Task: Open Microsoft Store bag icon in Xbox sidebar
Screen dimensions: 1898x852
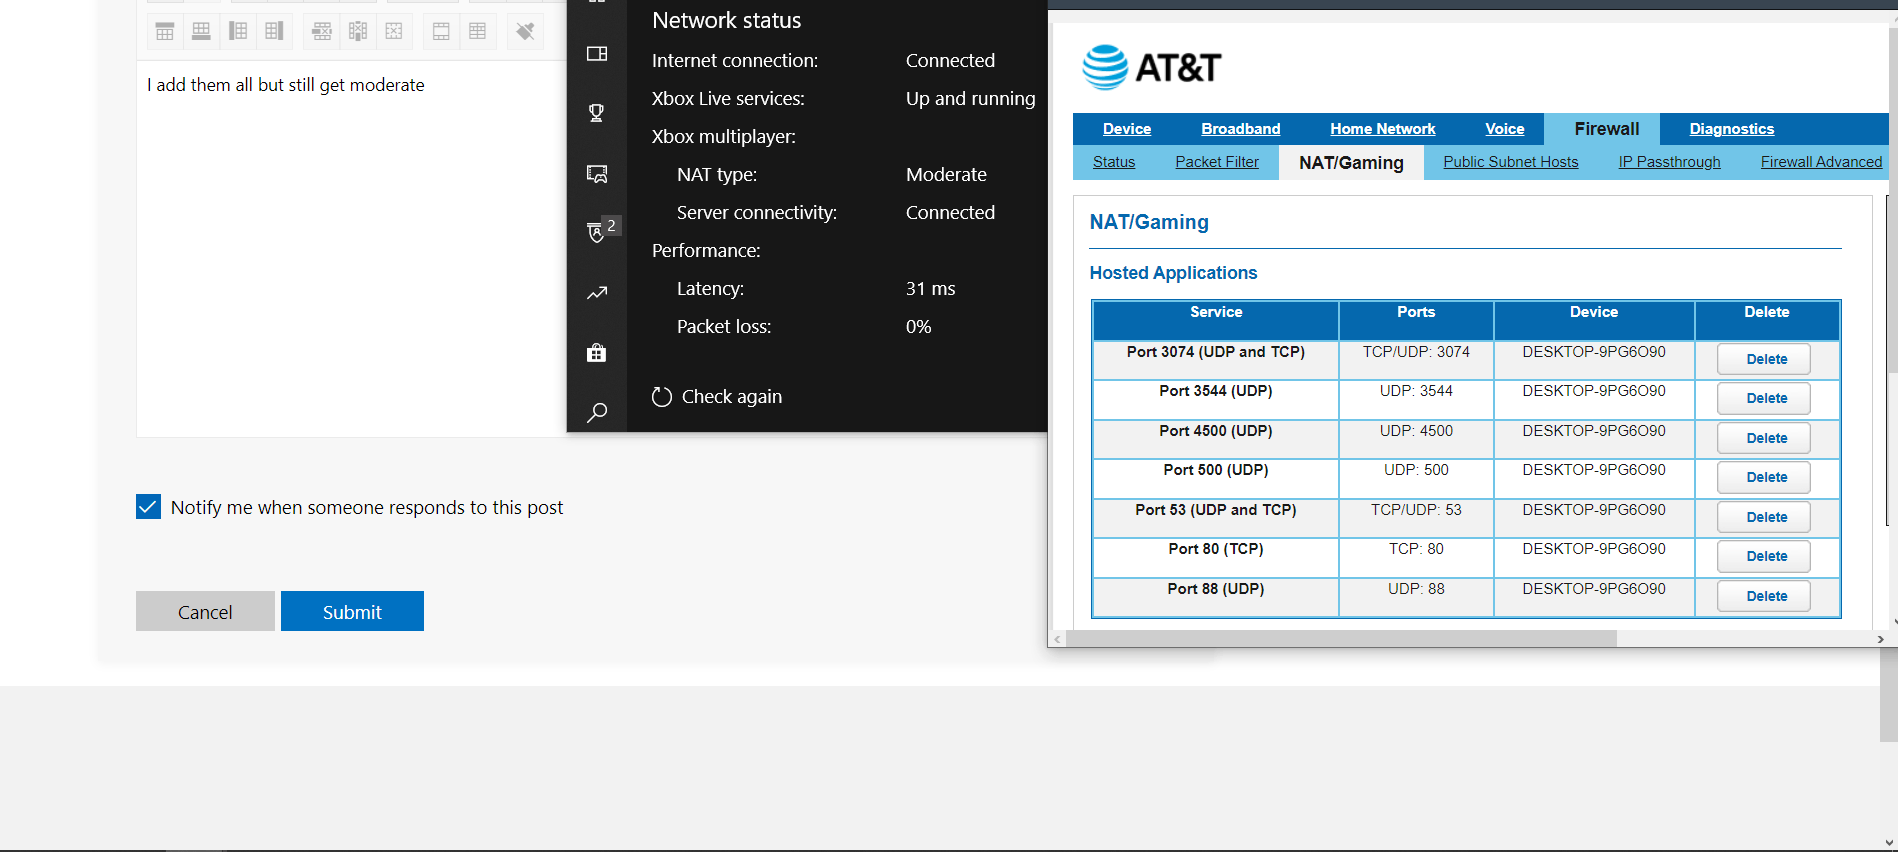Action: tap(597, 352)
